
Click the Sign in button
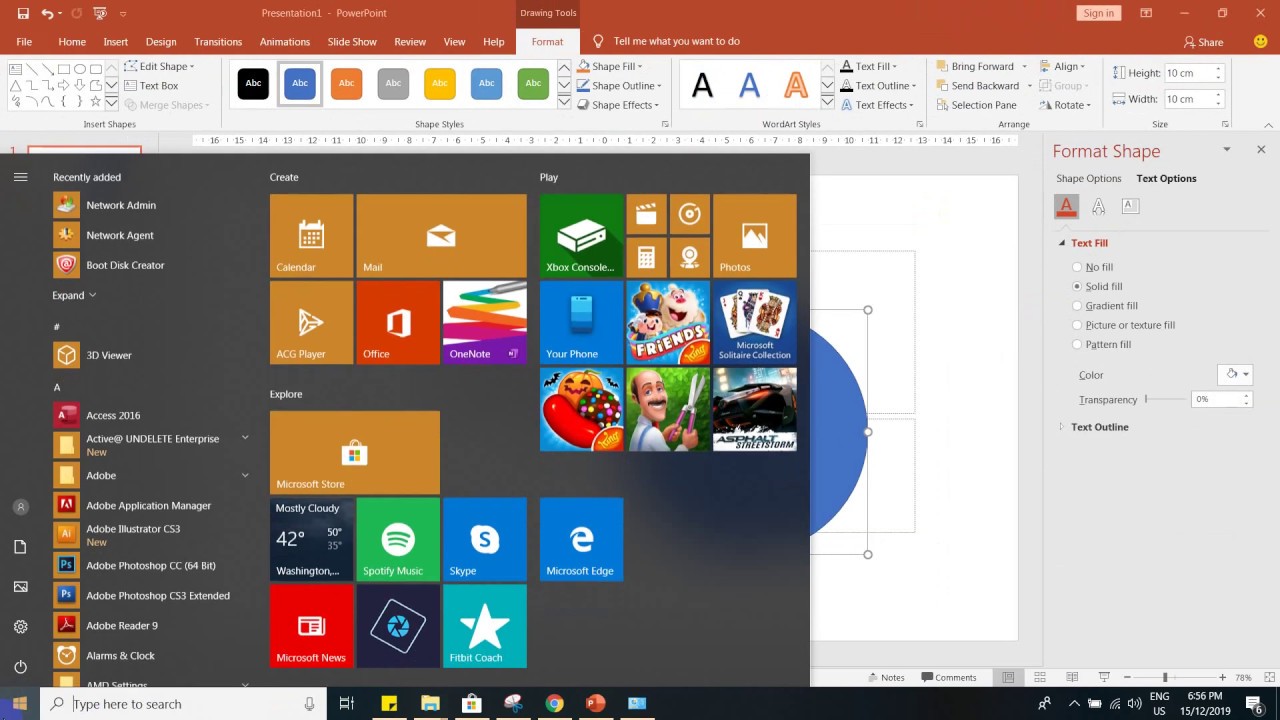tap(1098, 13)
